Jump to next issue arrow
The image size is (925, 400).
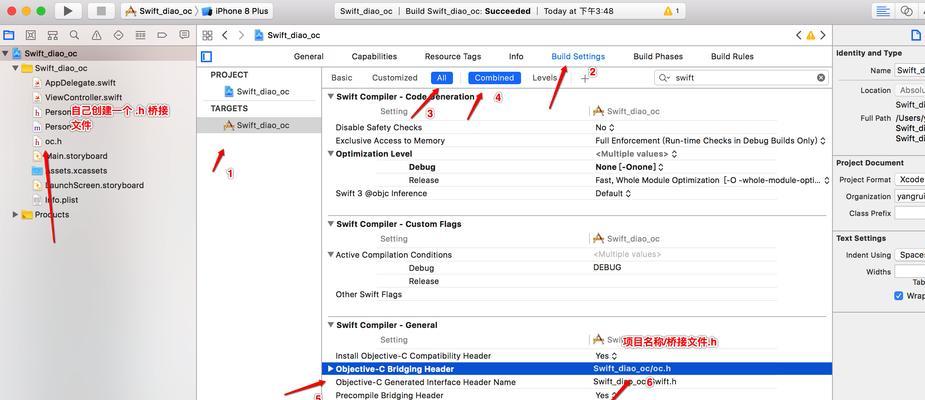tap(822, 35)
